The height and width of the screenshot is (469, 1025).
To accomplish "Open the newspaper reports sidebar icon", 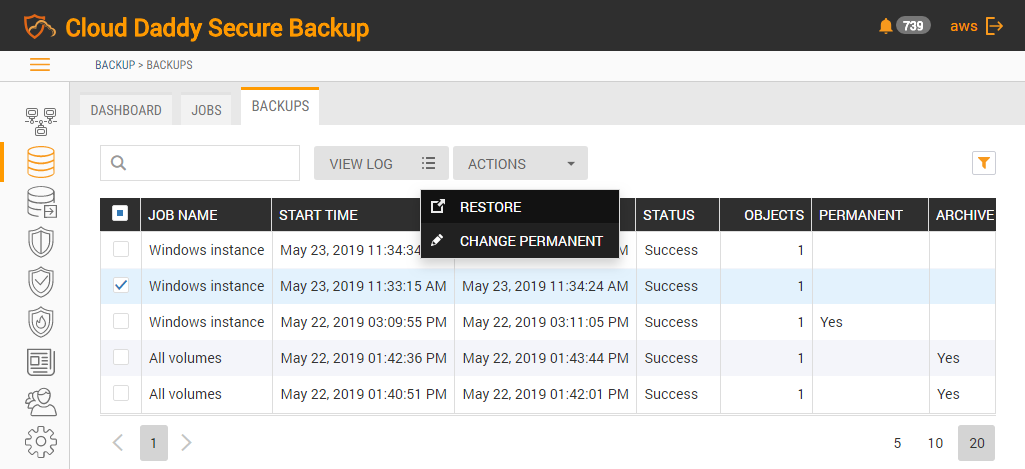I will coord(41,362).
